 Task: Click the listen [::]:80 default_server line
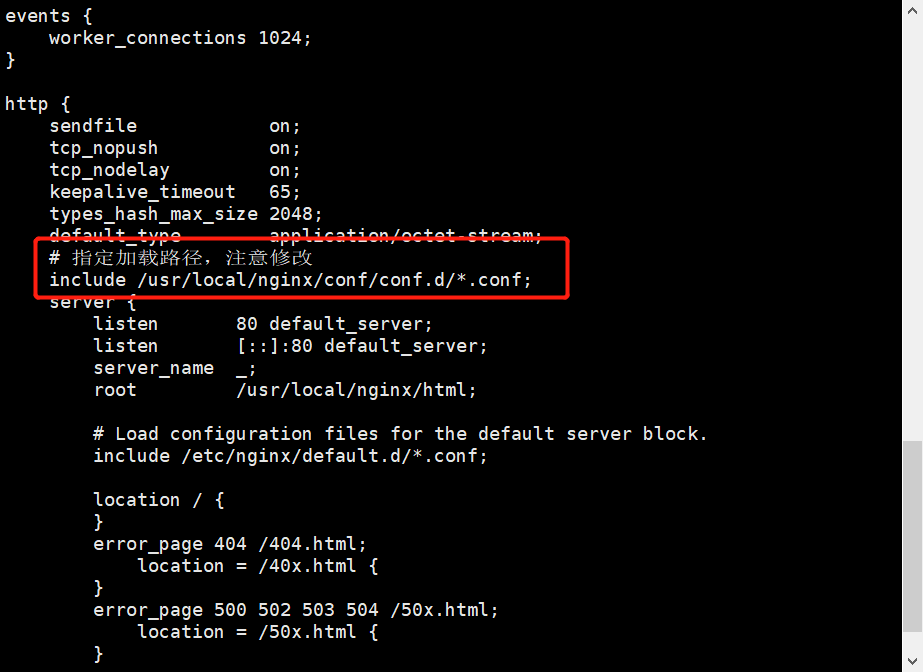(290, 346)
